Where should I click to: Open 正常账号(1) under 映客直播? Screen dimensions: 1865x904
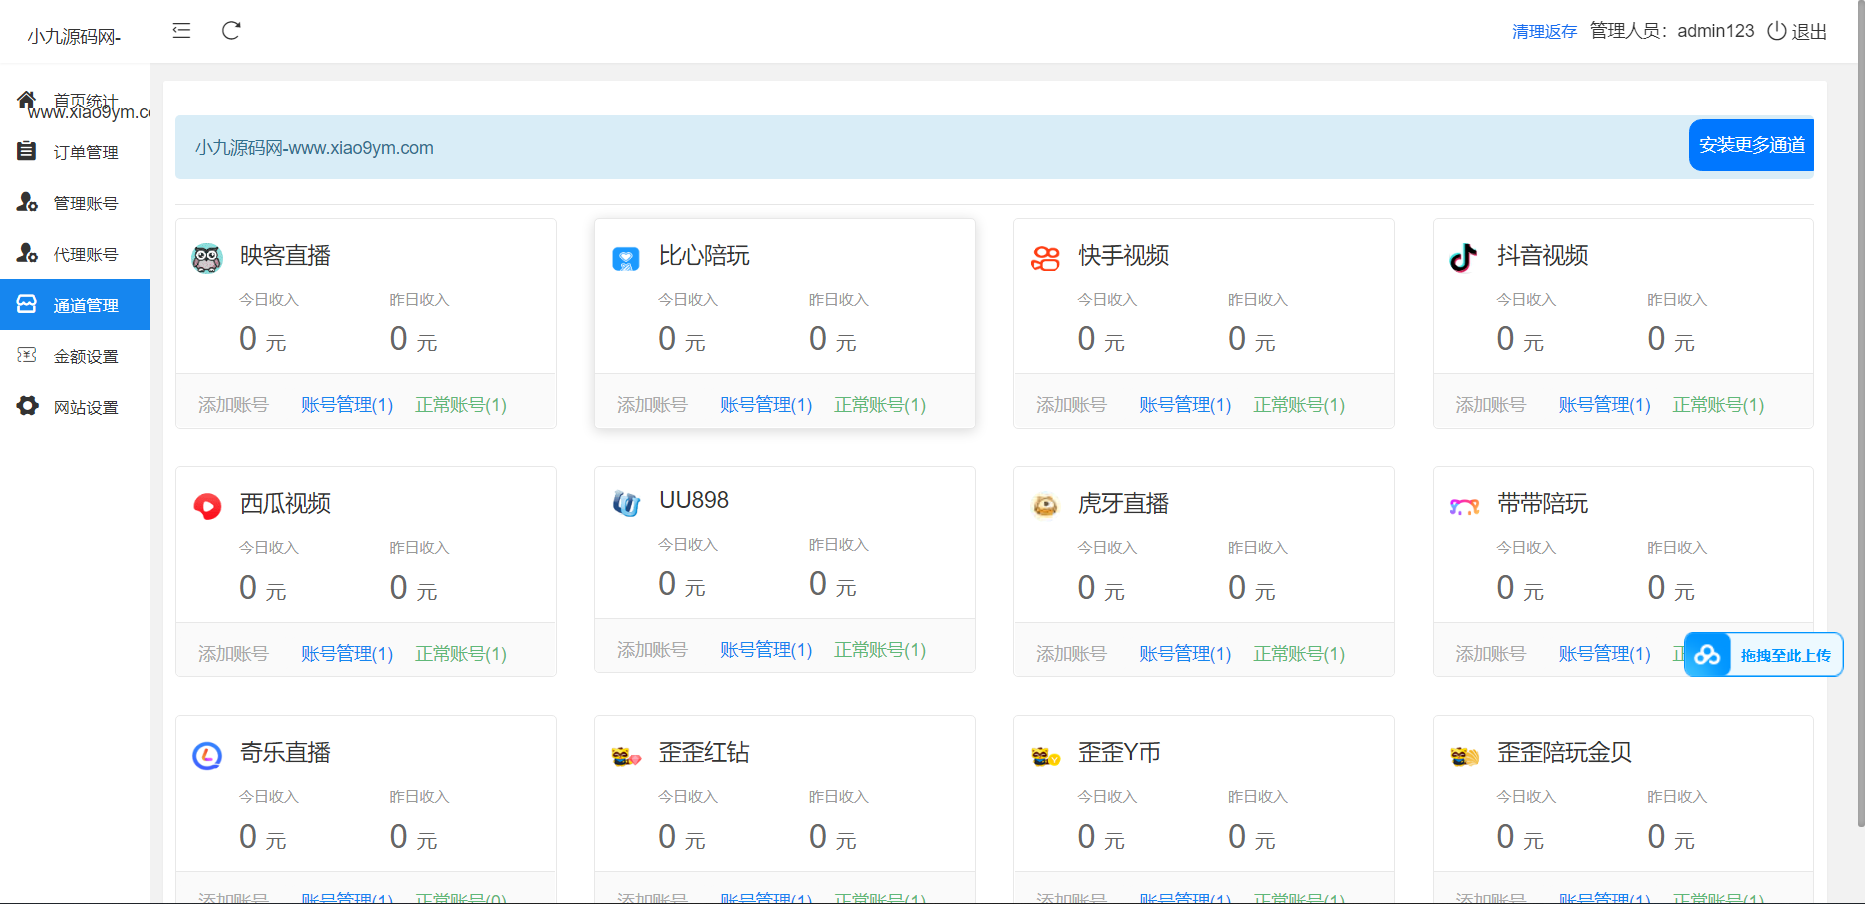[x=461, y=405]
